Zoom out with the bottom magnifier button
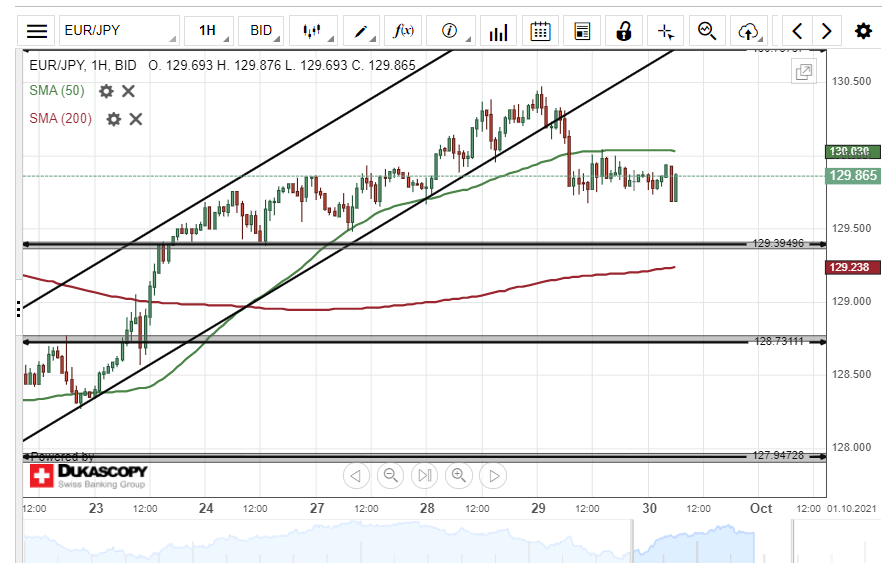888x569 pixels. pos(390,476)
